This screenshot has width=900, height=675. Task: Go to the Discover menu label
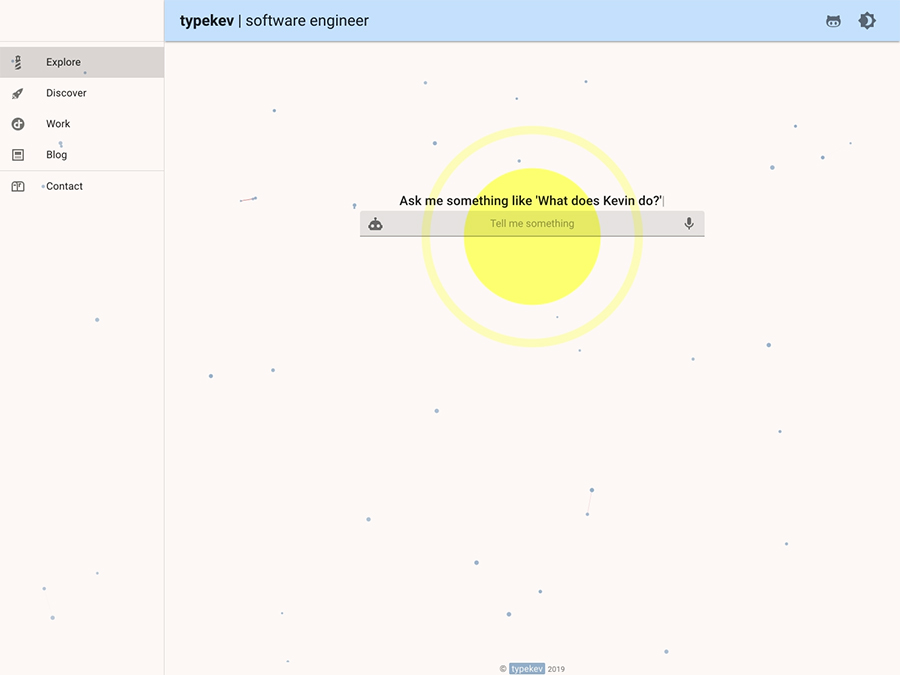pyautogui.click(x=66, y=93)
